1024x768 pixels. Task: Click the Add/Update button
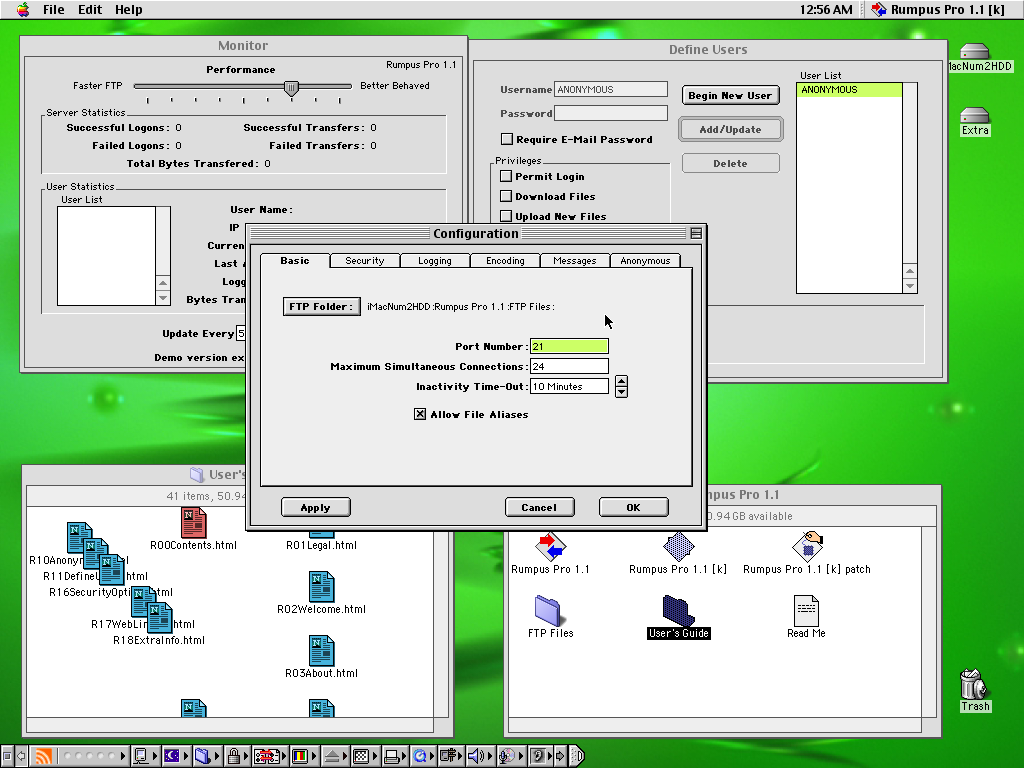[730, 129]
